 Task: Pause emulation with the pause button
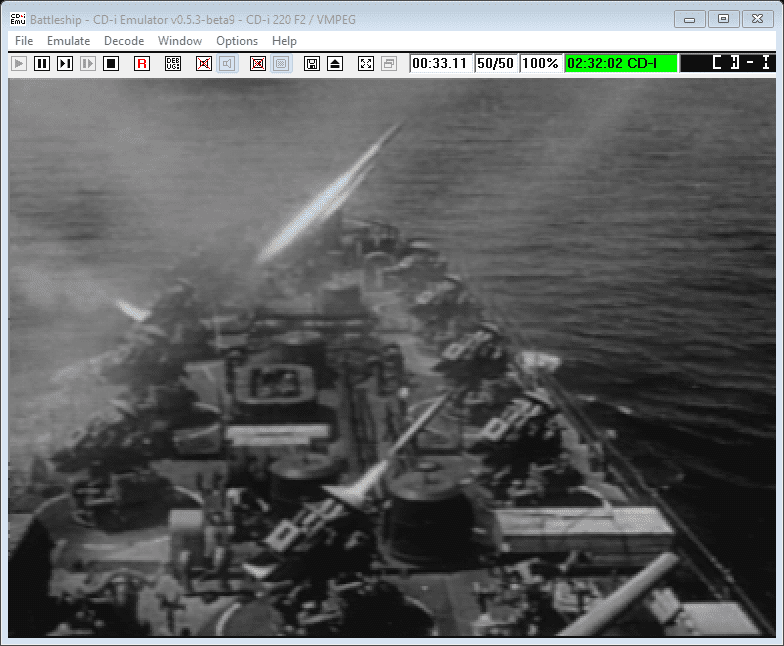(41, 63)
